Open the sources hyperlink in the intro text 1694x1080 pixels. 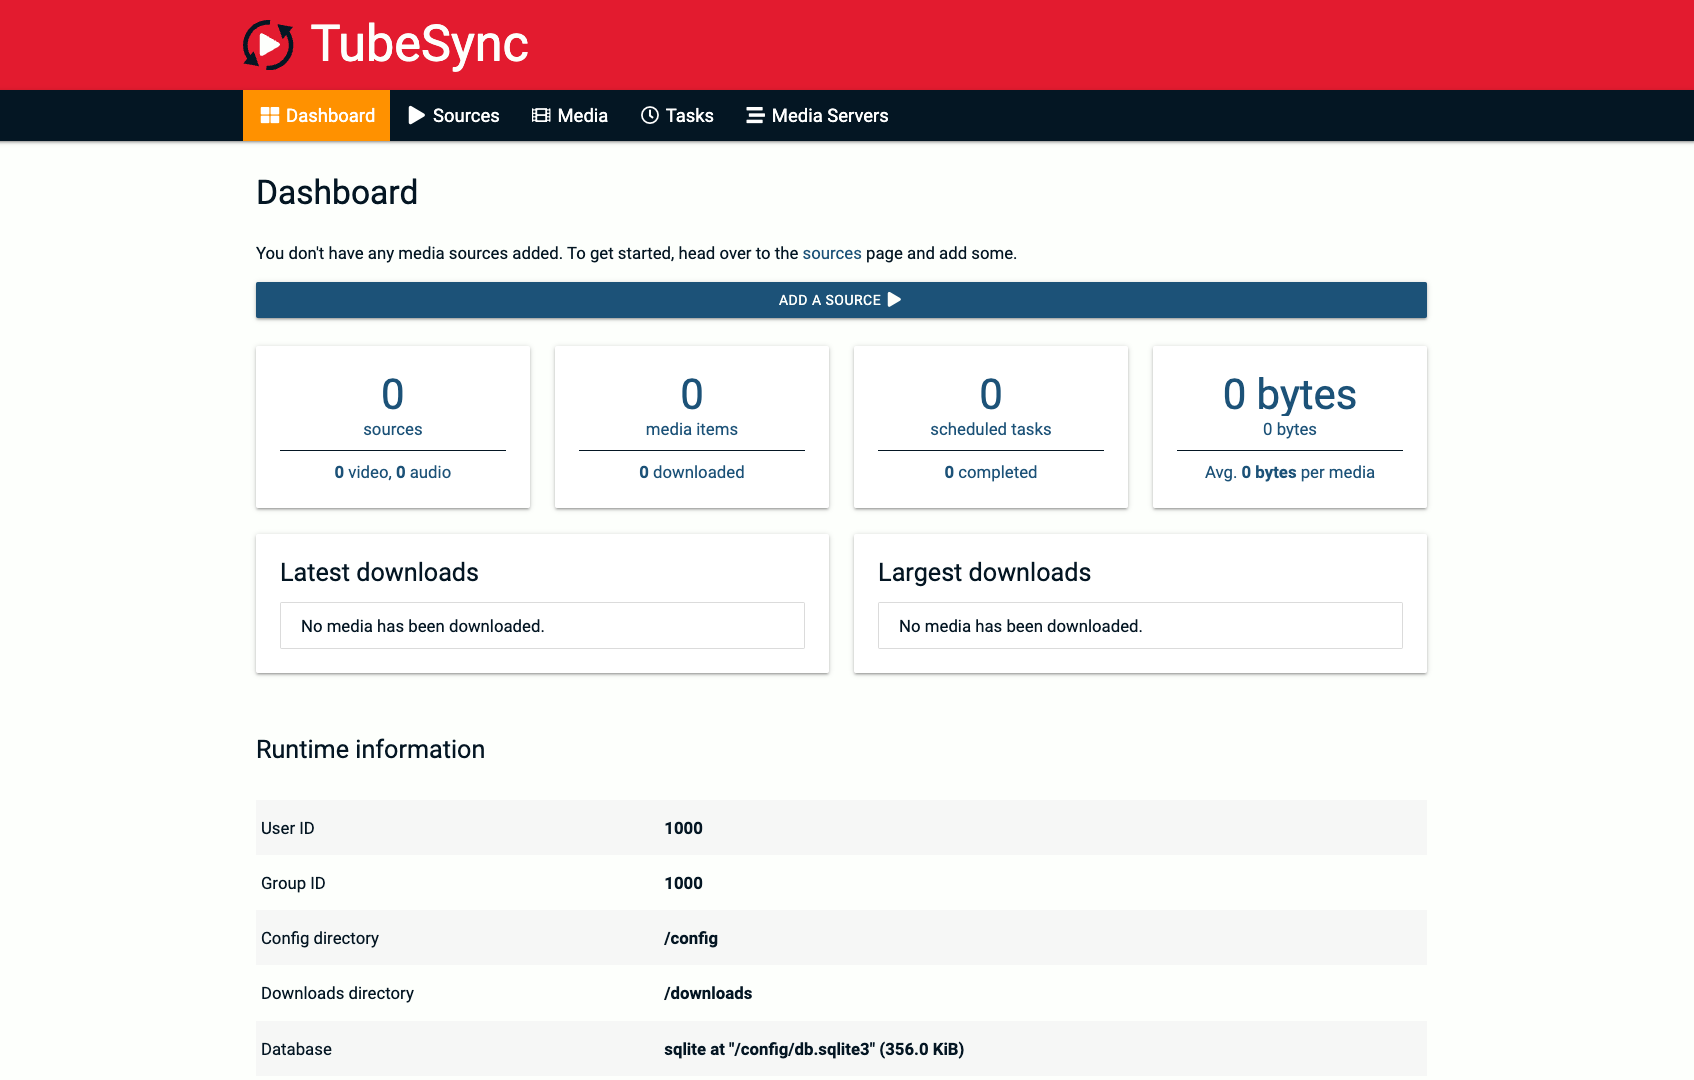tap(832, 253)
